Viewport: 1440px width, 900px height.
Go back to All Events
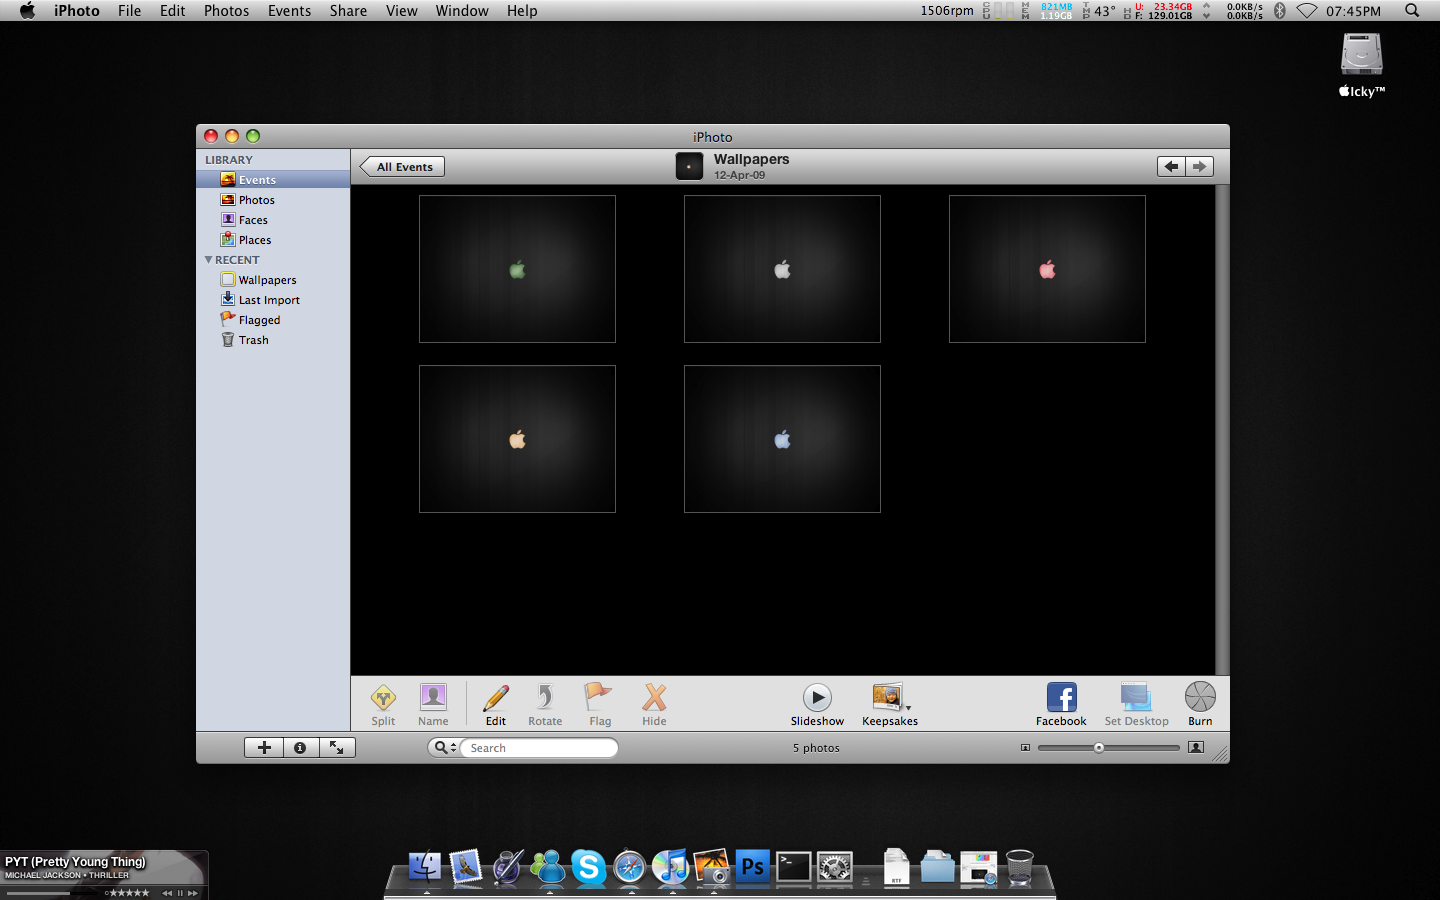(402, 167)
